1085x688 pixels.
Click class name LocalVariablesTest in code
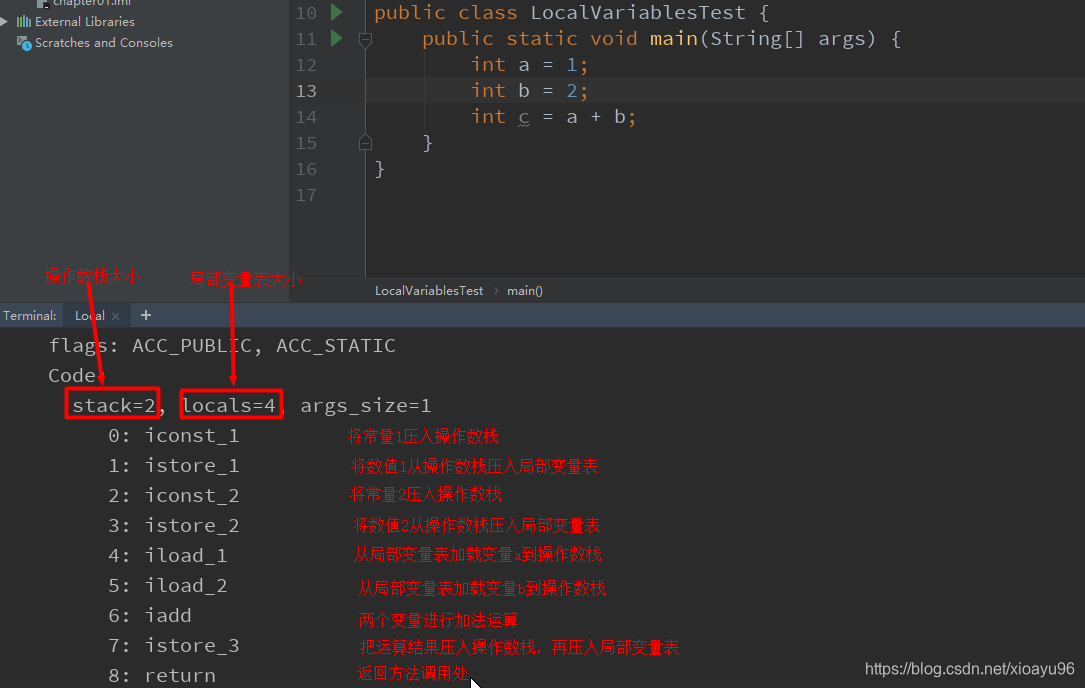coord(638,12)
